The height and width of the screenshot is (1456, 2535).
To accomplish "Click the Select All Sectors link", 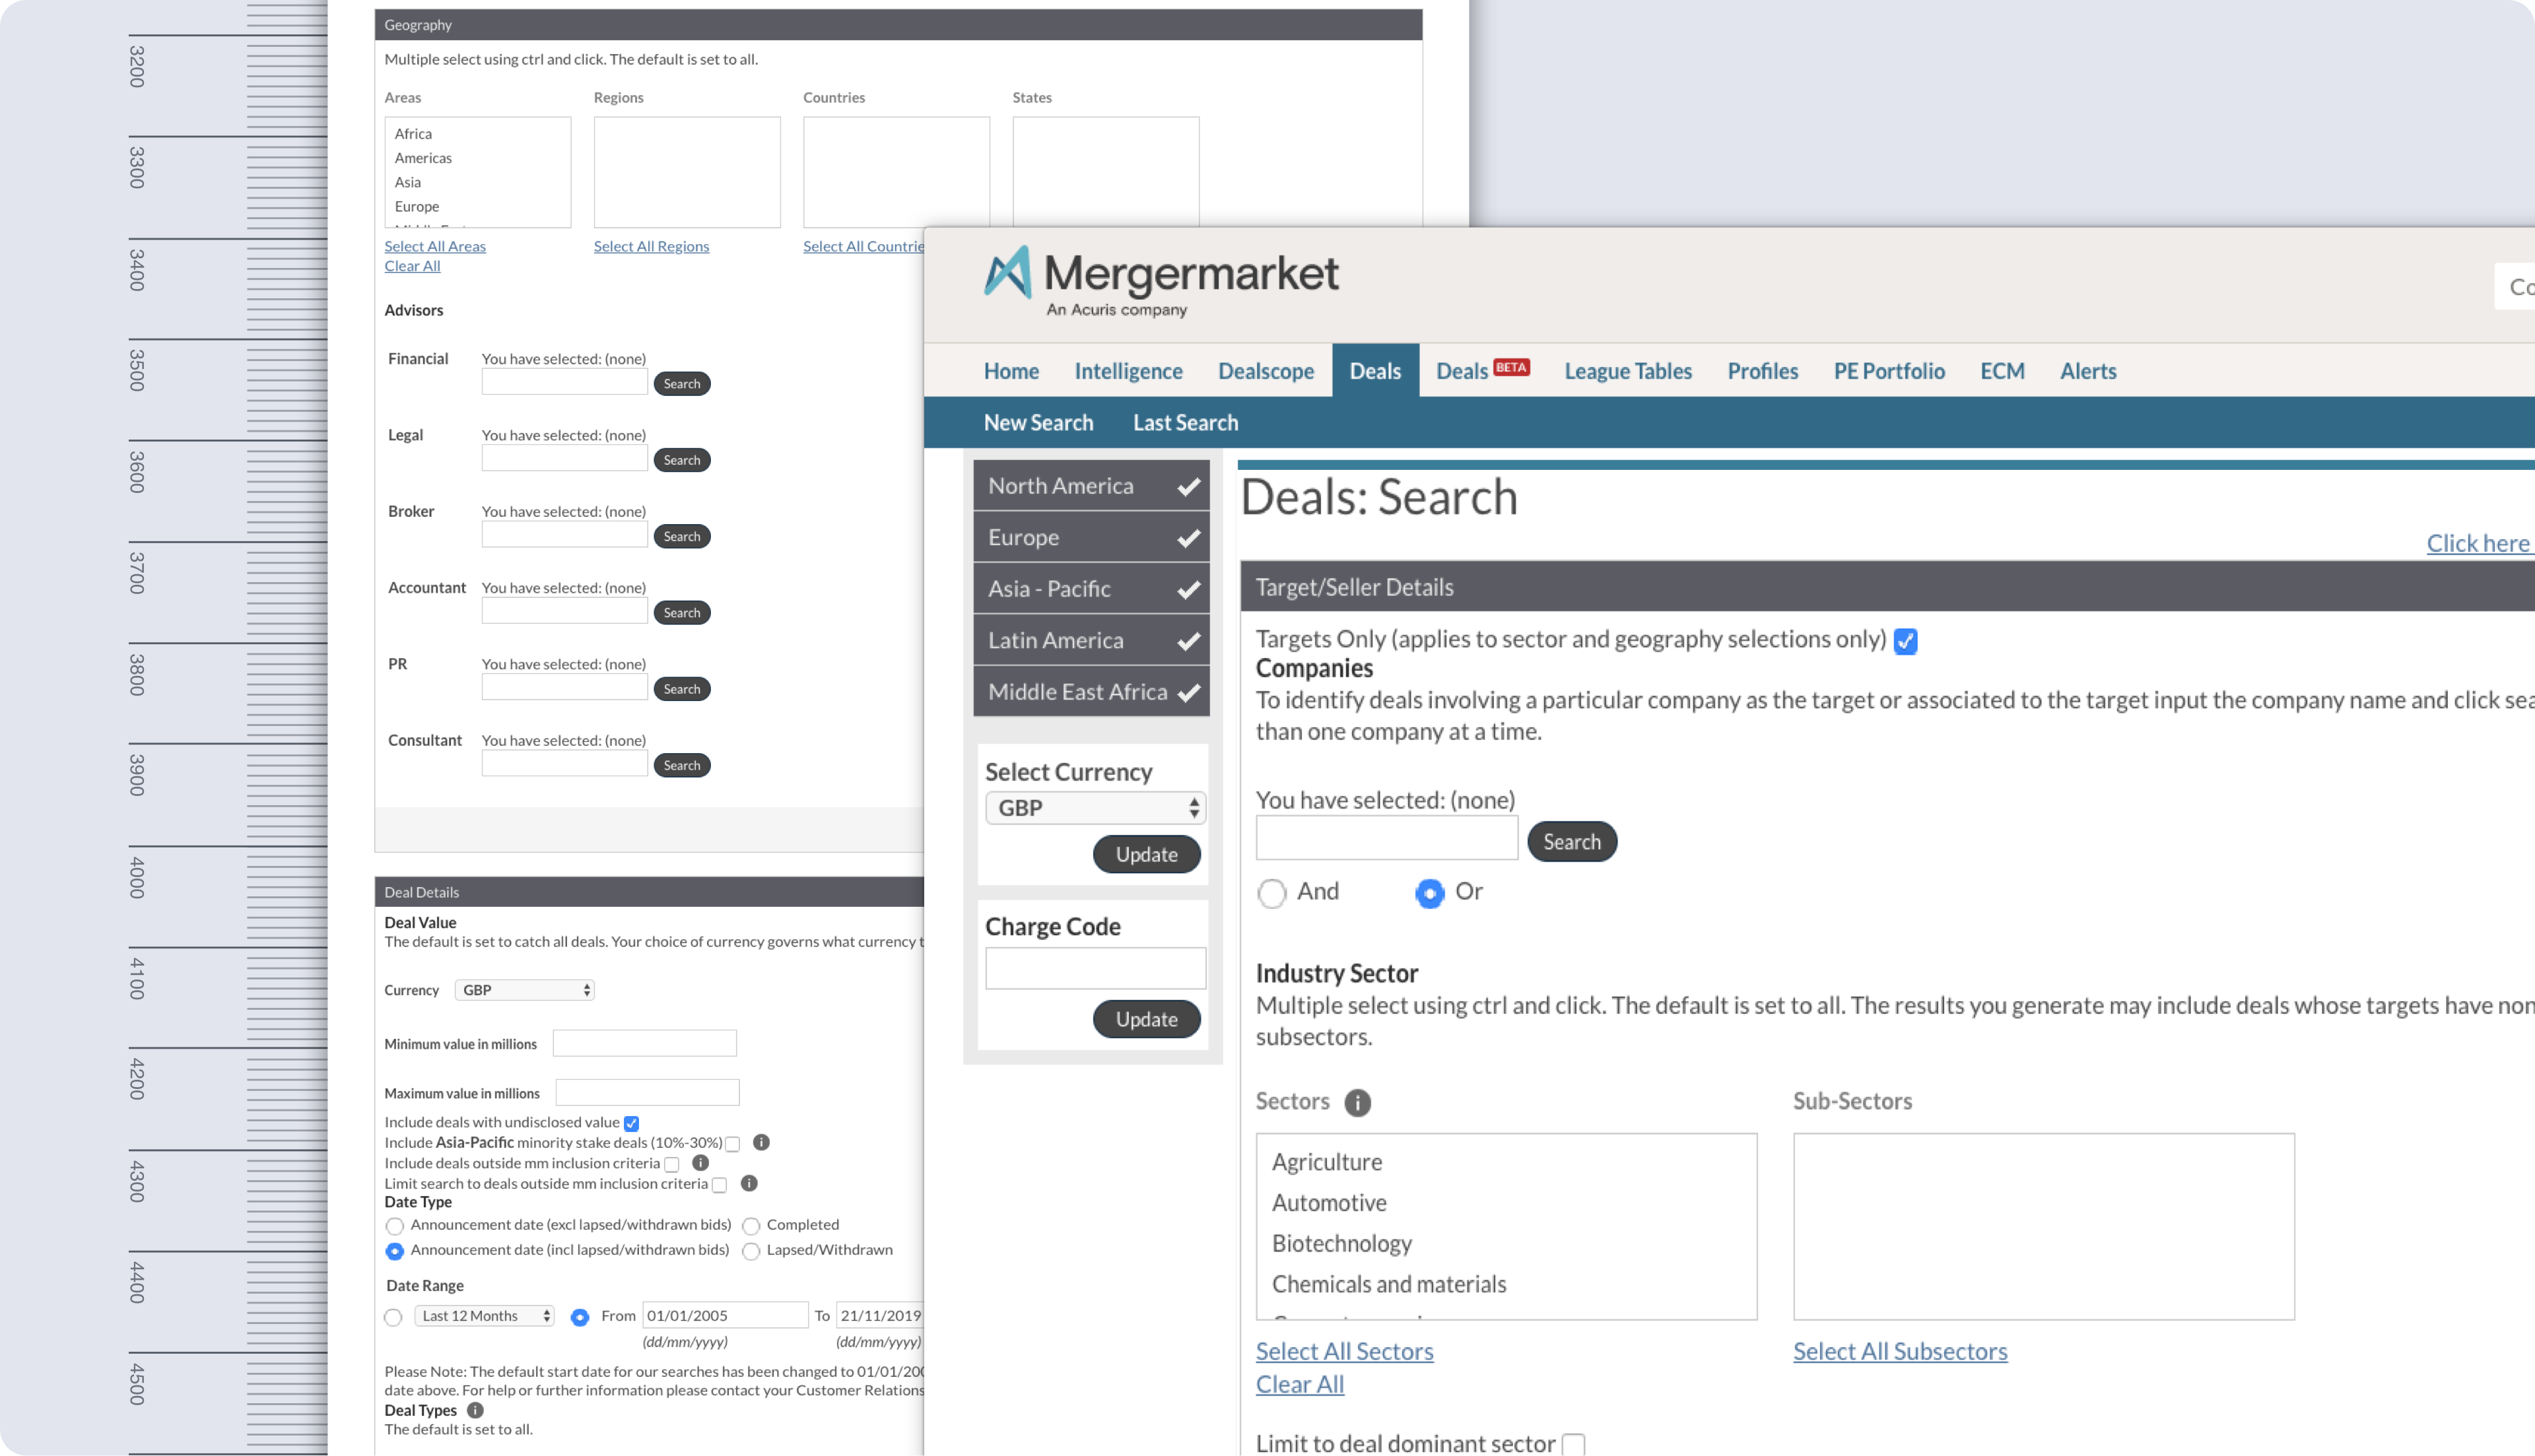I will 1344,1351.
